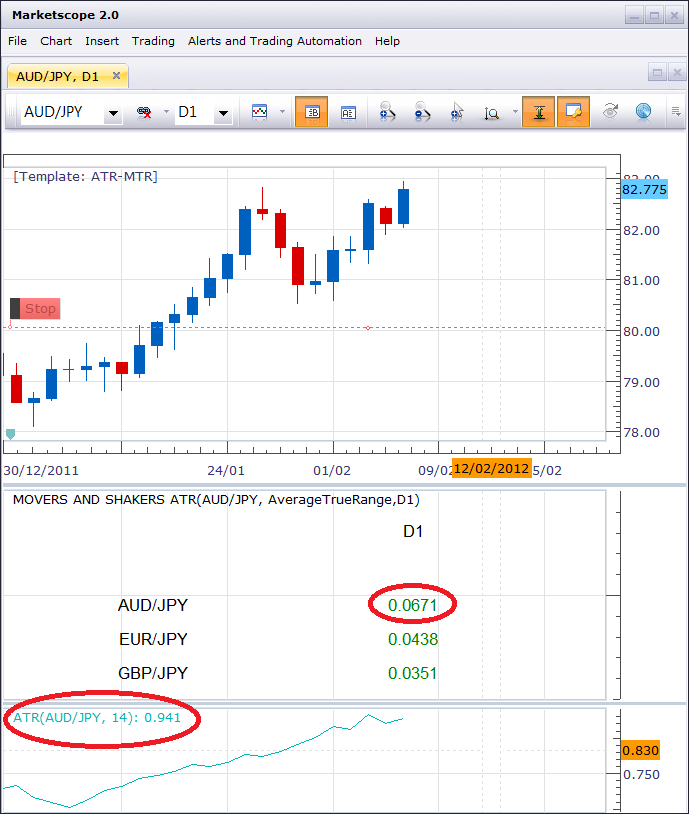This screenshot has height=814, width=689.
Task: Click the Template: ATR-MTR label
Action: (85, 177)
